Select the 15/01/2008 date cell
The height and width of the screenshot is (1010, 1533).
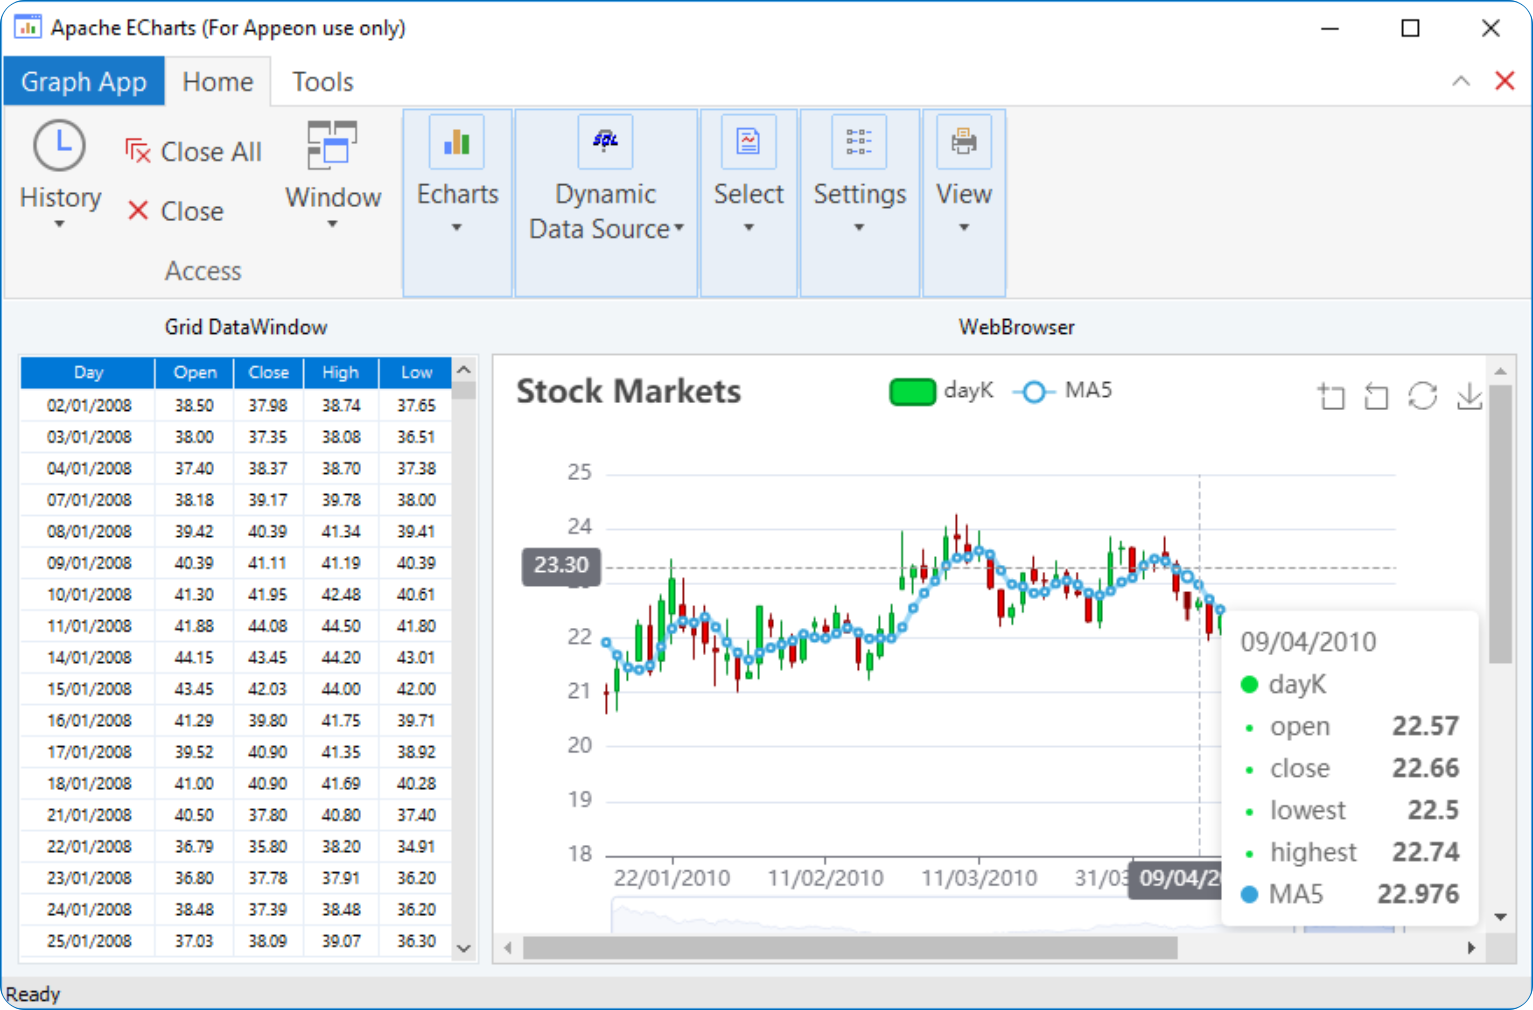[x=88, y=688]
